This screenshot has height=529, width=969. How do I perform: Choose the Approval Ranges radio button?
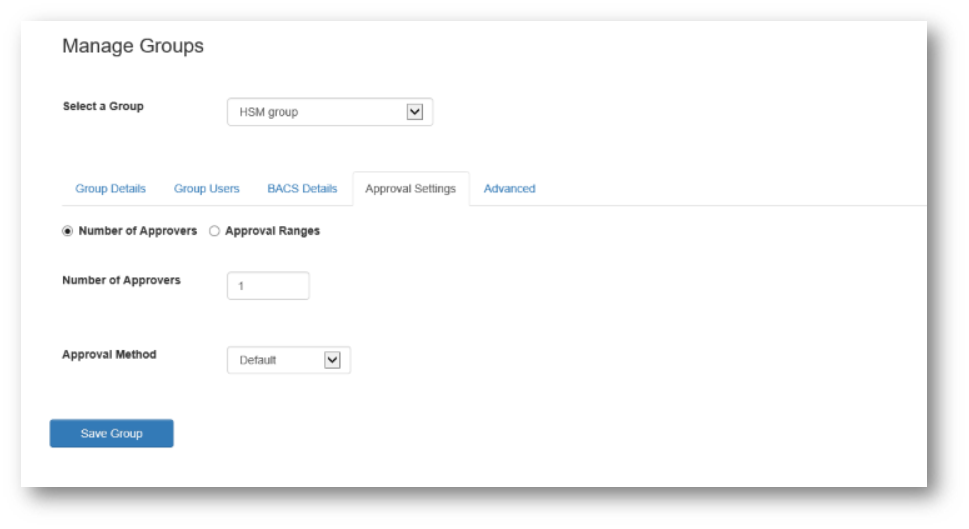[214, 231]
